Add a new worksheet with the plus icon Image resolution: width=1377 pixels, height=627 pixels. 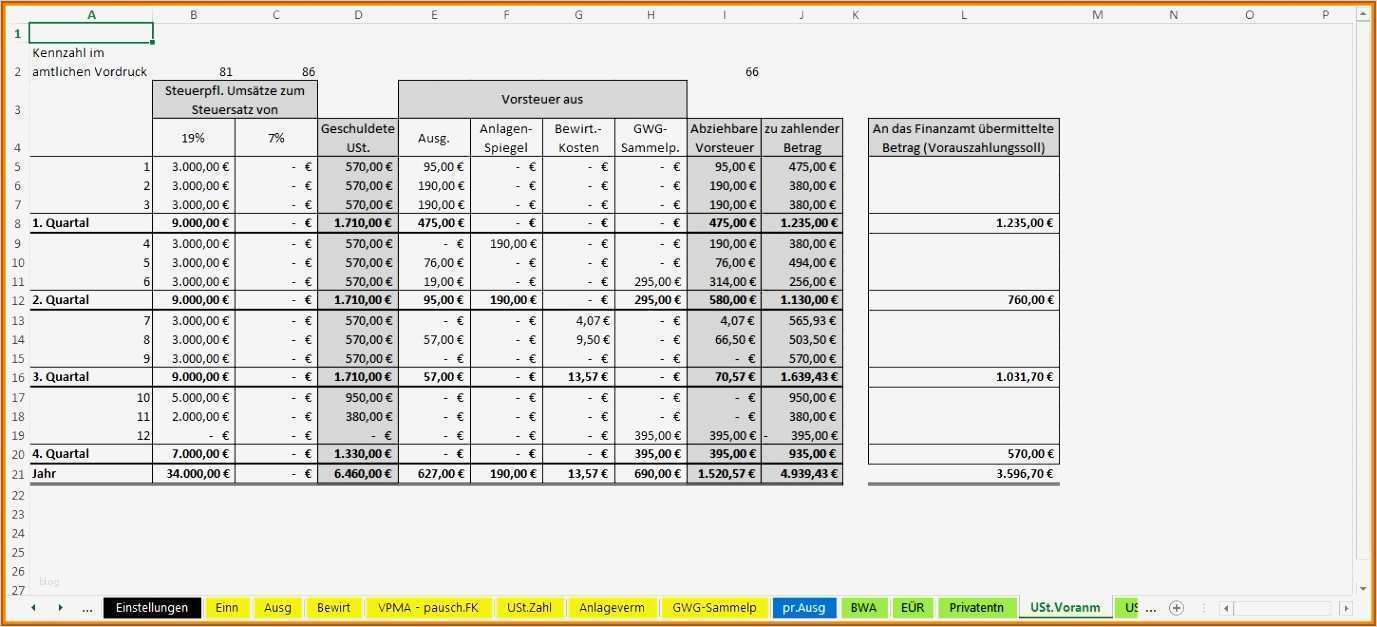1176,607
